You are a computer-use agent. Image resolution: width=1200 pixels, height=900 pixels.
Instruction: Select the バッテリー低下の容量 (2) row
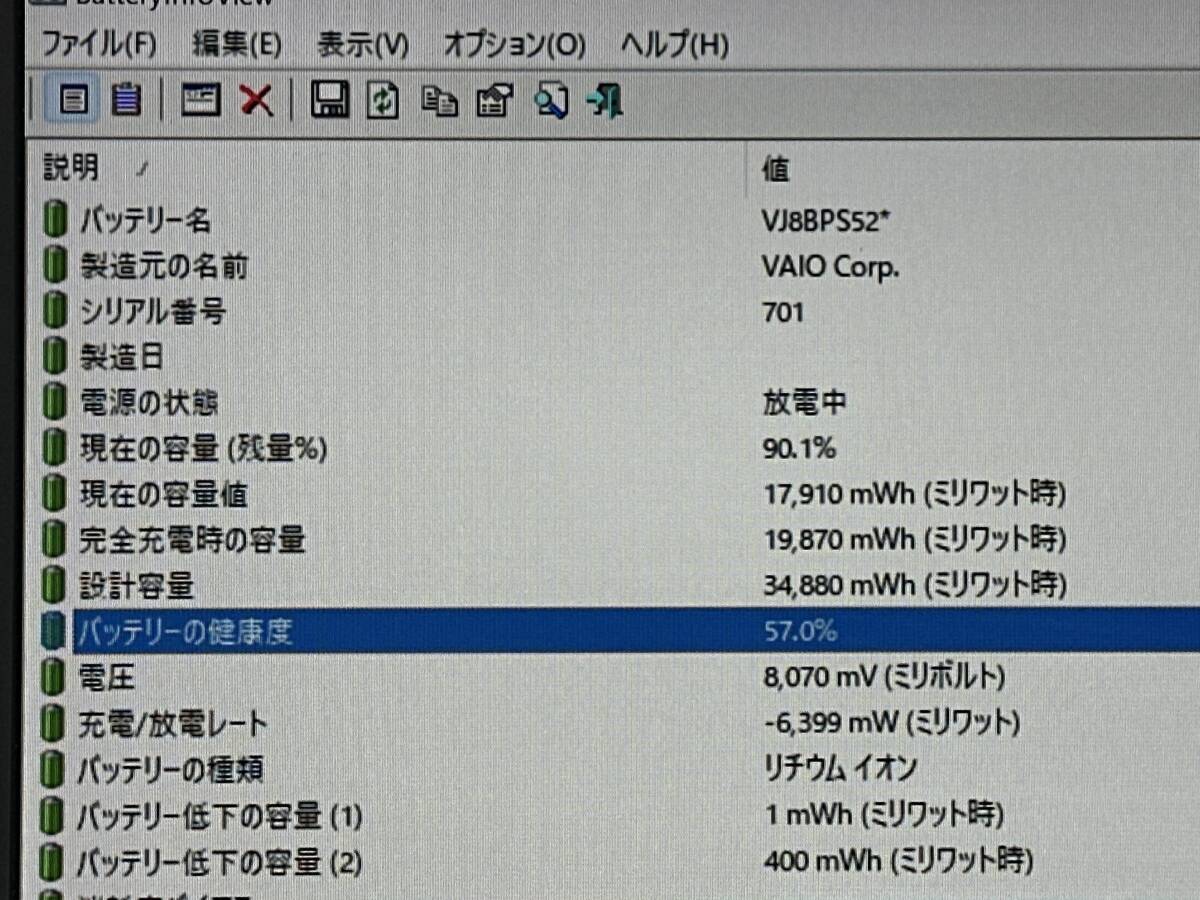point(620,862)
